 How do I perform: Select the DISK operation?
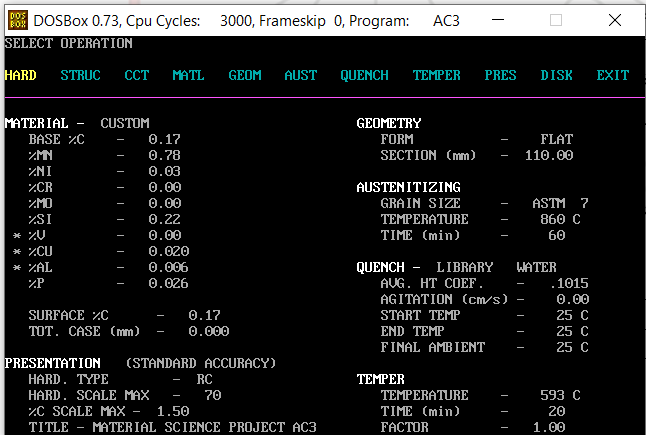pyautogui.click(x=556, y=75)
